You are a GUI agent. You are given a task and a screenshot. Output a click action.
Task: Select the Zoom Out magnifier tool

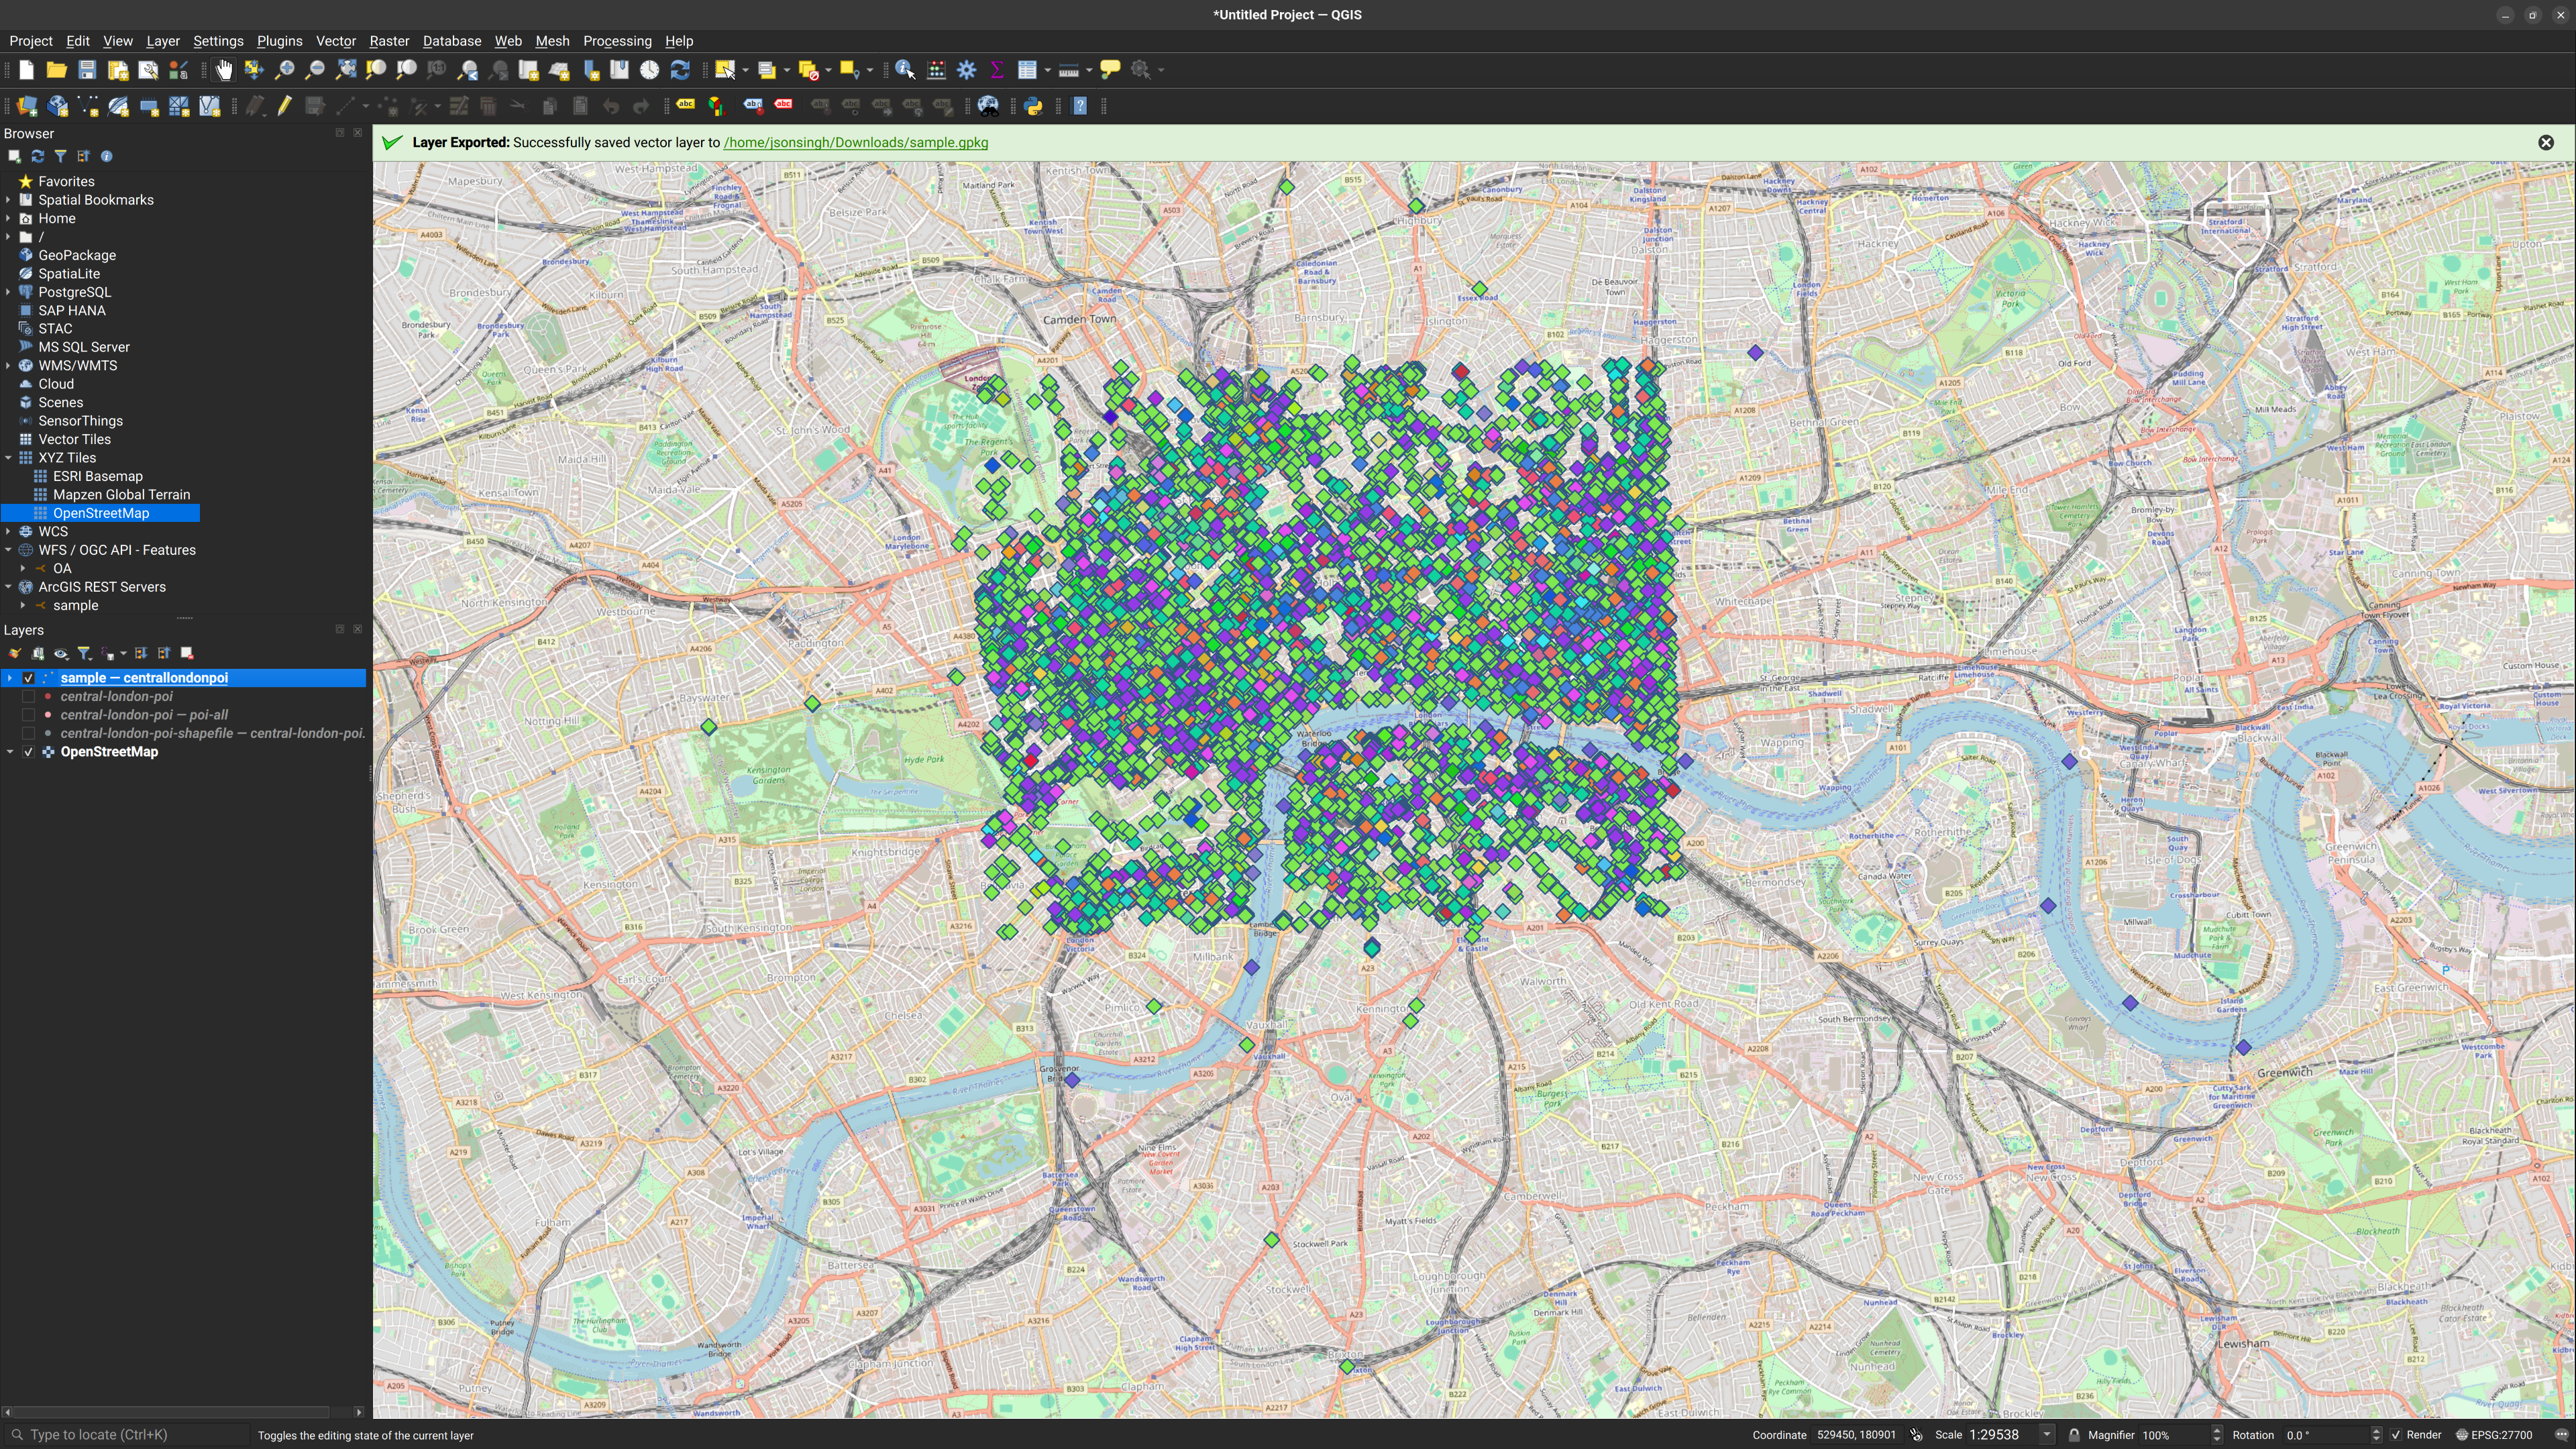tap(314, 70)
